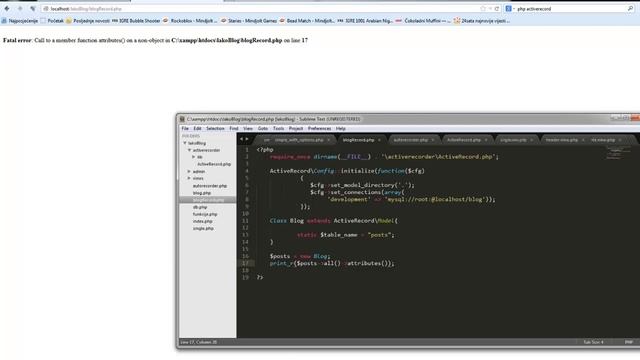Open blog.php in the sidebar
640x360 pixels.
click(x=202, y=193)
